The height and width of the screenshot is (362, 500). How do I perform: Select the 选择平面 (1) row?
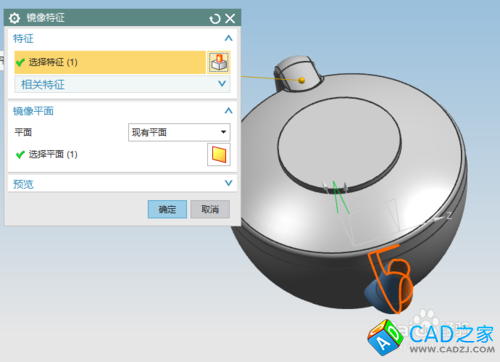pos(110,154)
